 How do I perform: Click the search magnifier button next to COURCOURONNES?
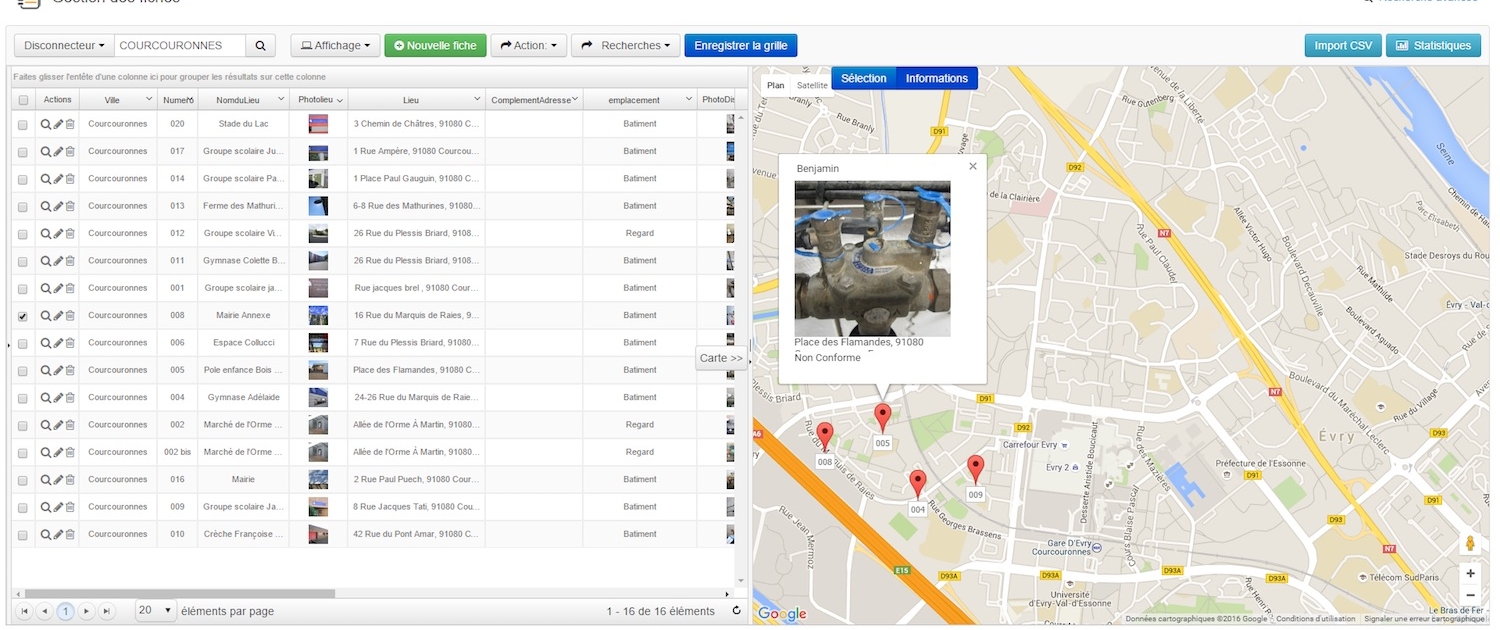260,45
